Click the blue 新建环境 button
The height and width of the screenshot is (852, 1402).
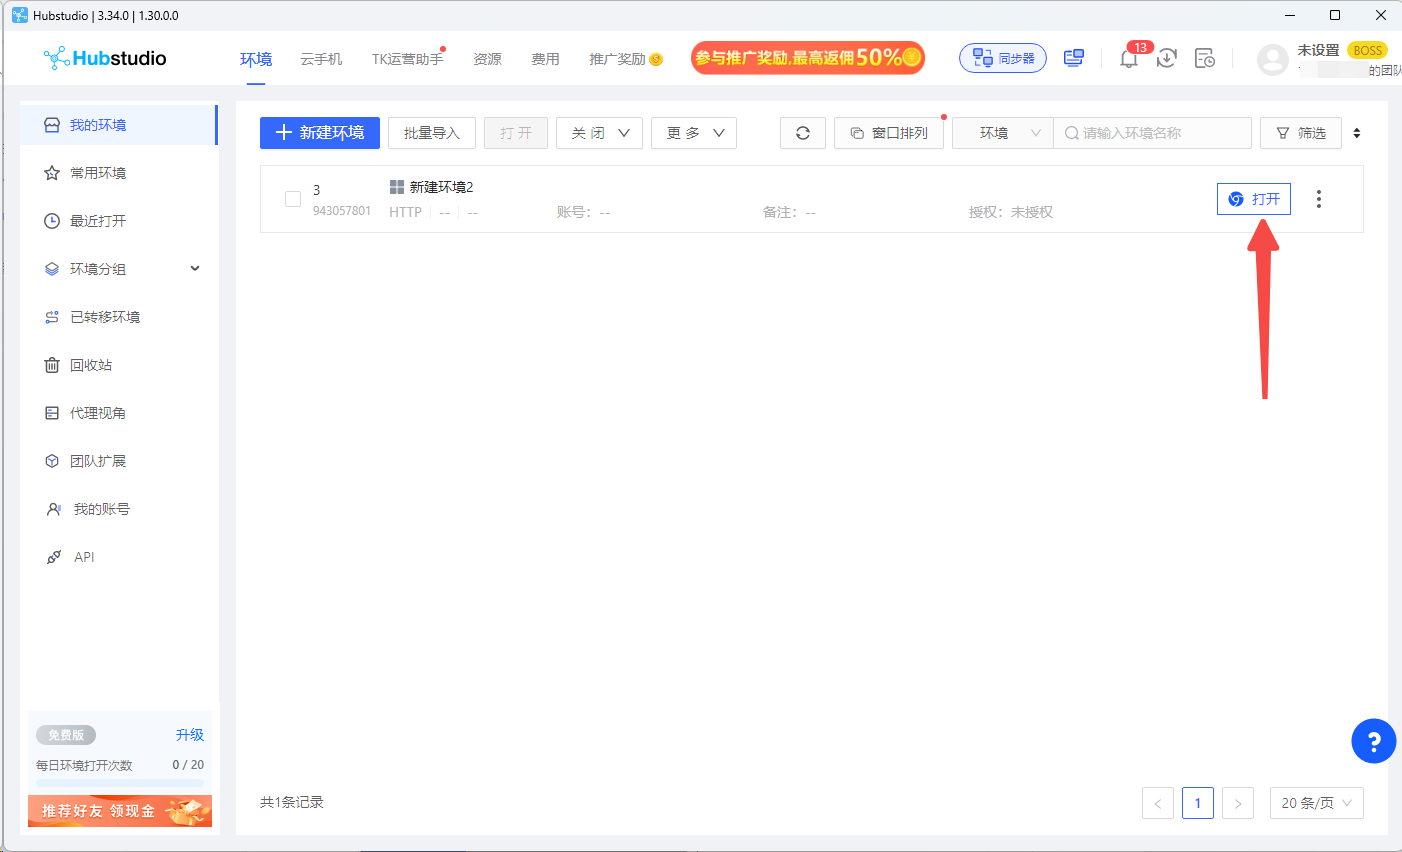point(320,133)
